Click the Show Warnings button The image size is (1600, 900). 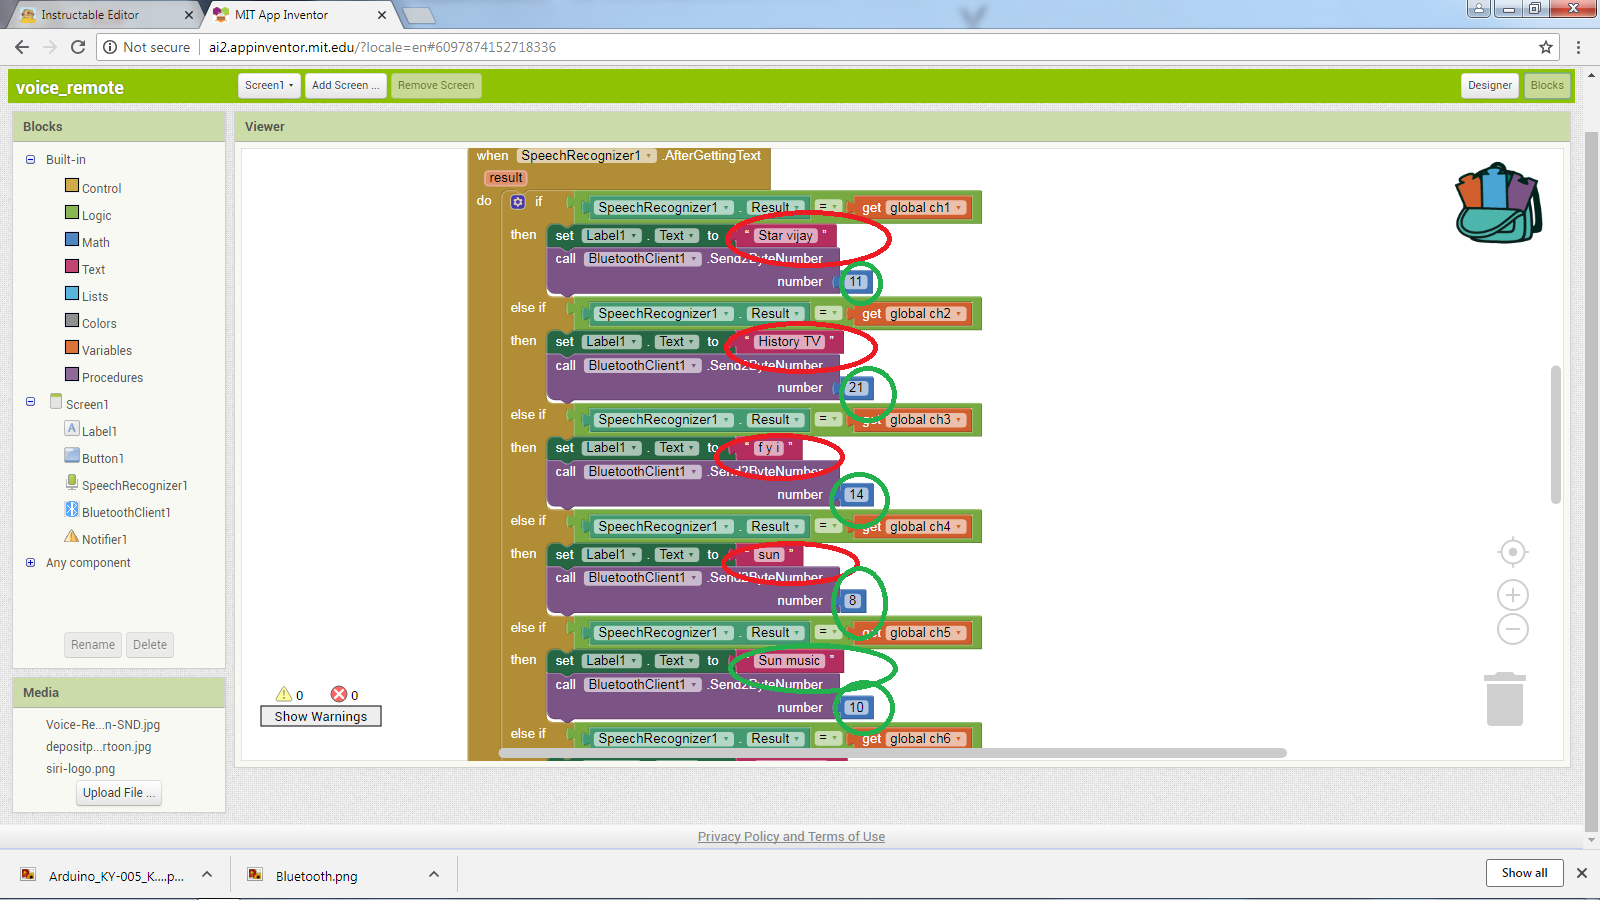[321, 716]
